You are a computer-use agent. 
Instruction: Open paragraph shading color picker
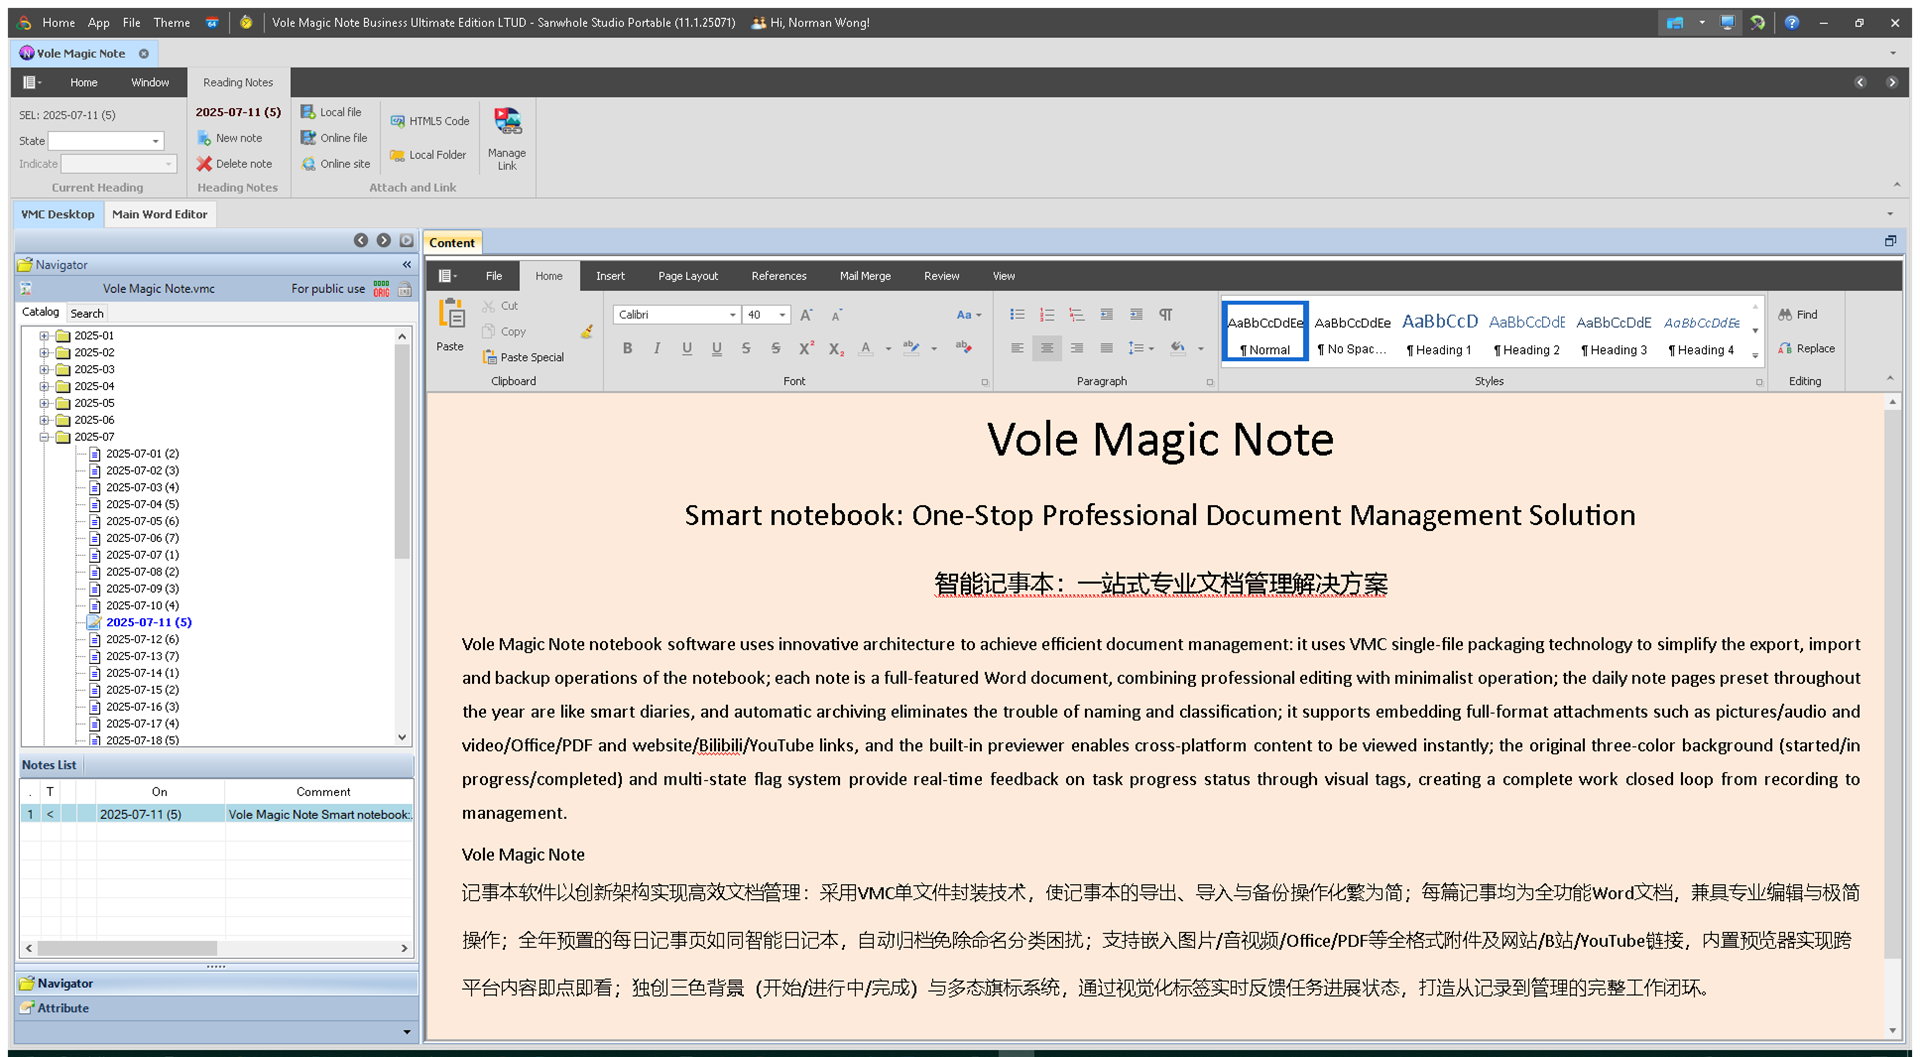tap(1200, 349)
